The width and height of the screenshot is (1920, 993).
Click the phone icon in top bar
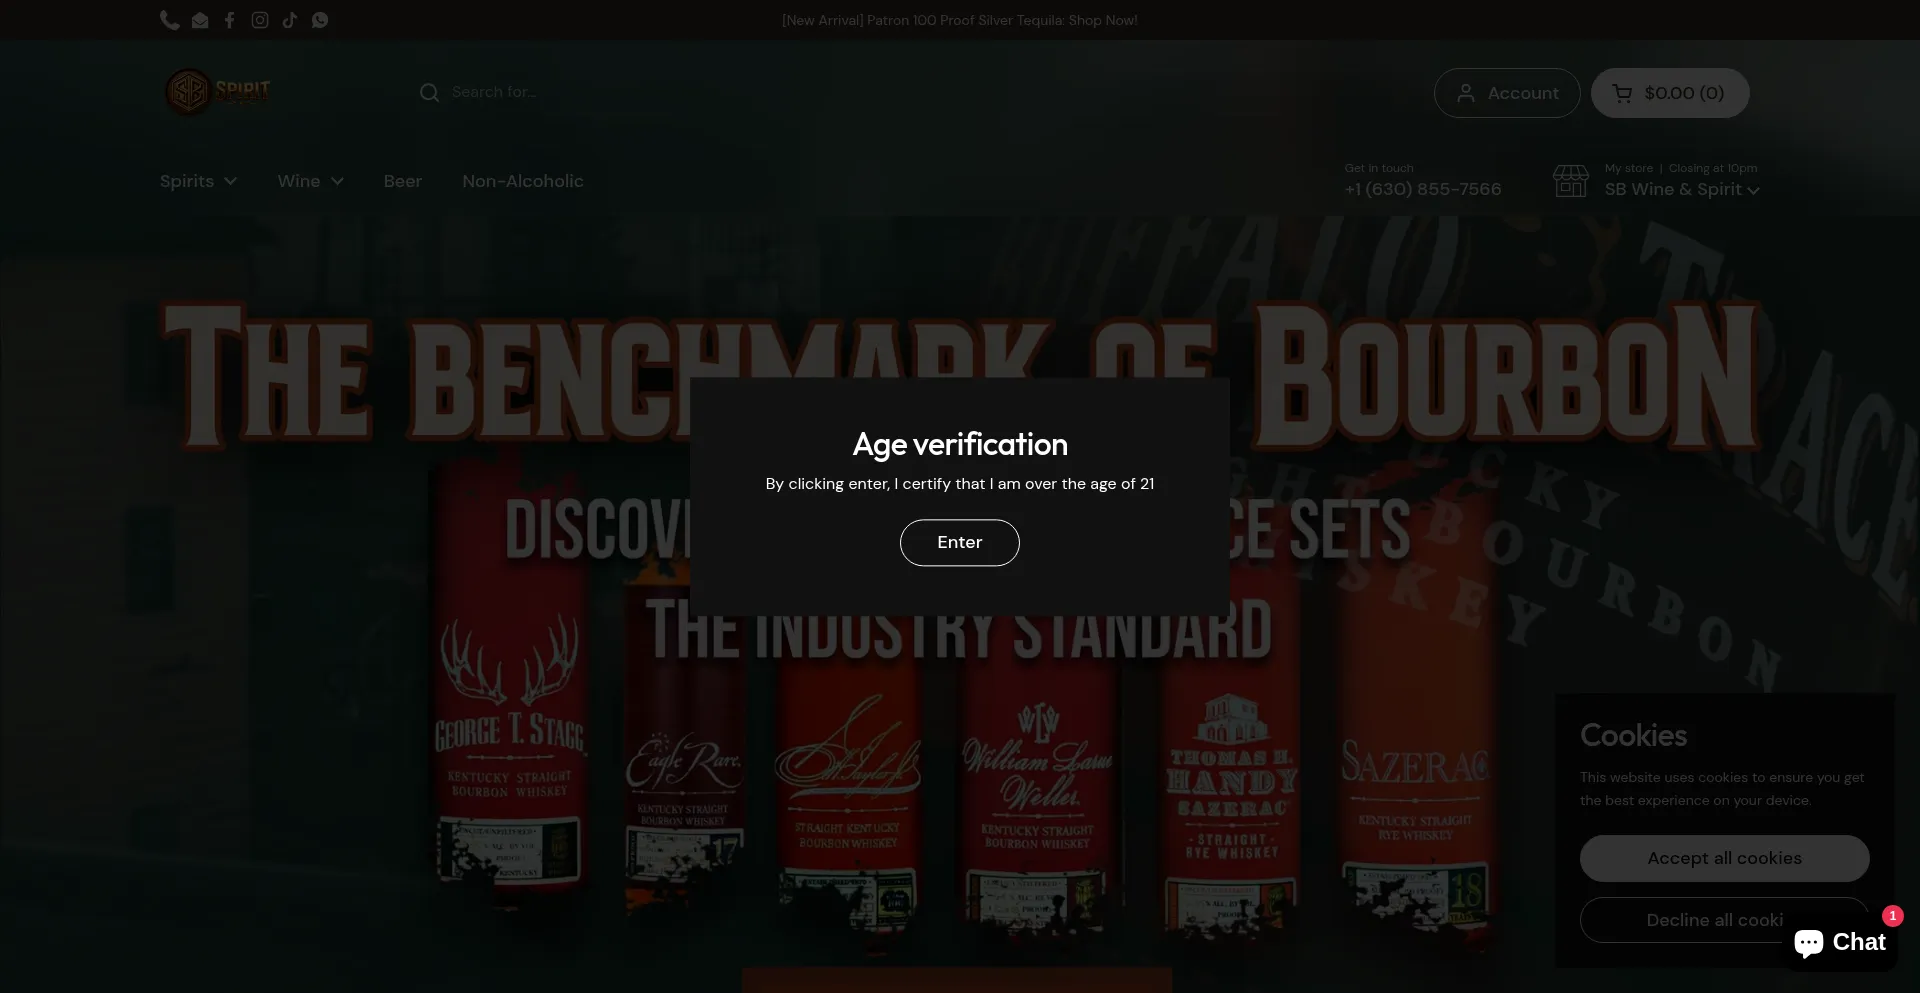point(170,20)
